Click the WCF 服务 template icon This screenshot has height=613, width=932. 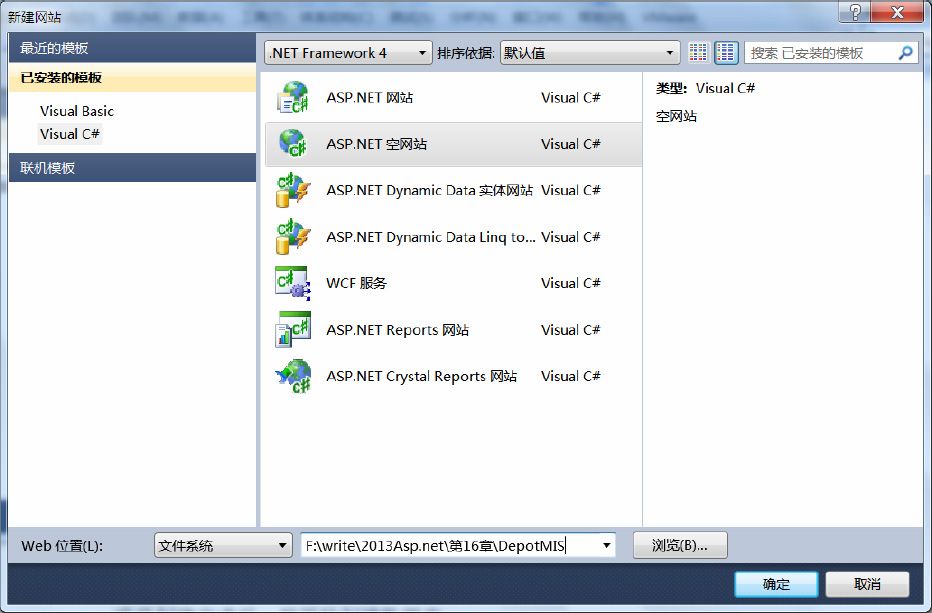coord(293,283)
